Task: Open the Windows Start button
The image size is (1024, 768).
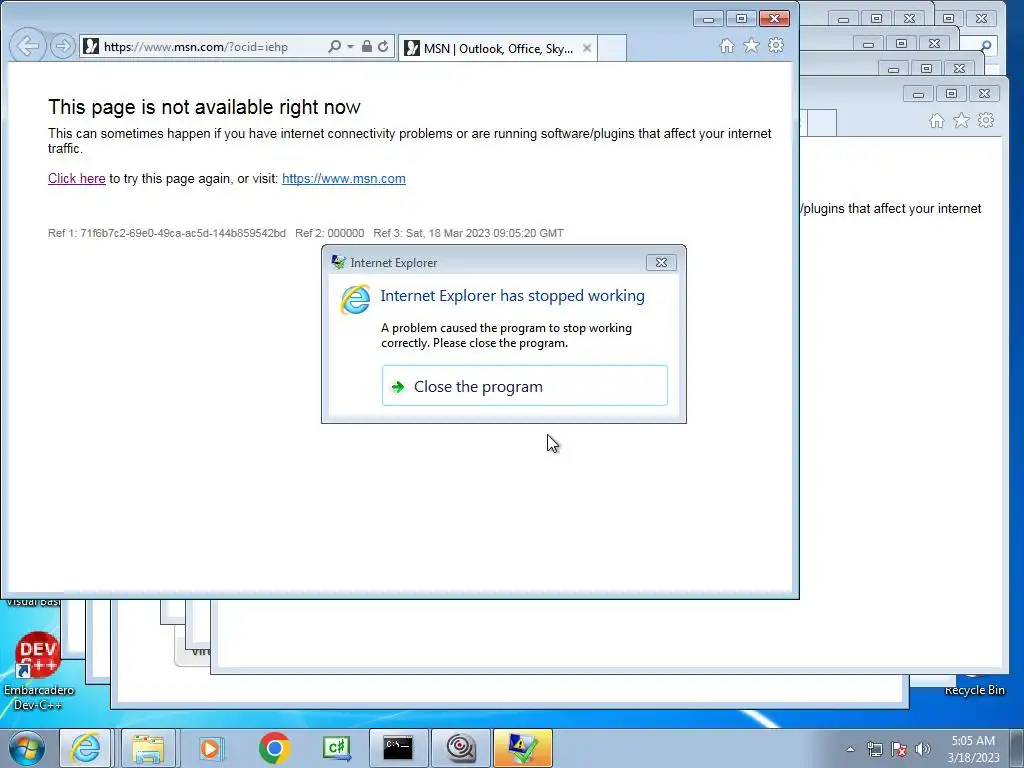Action: click(x=26, y=748)
